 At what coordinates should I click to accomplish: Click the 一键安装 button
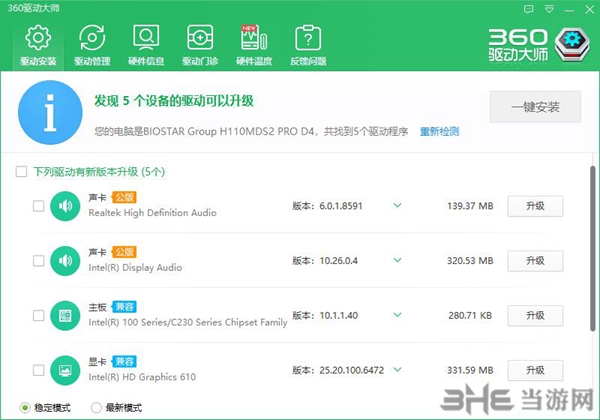(x=535, y=107)
